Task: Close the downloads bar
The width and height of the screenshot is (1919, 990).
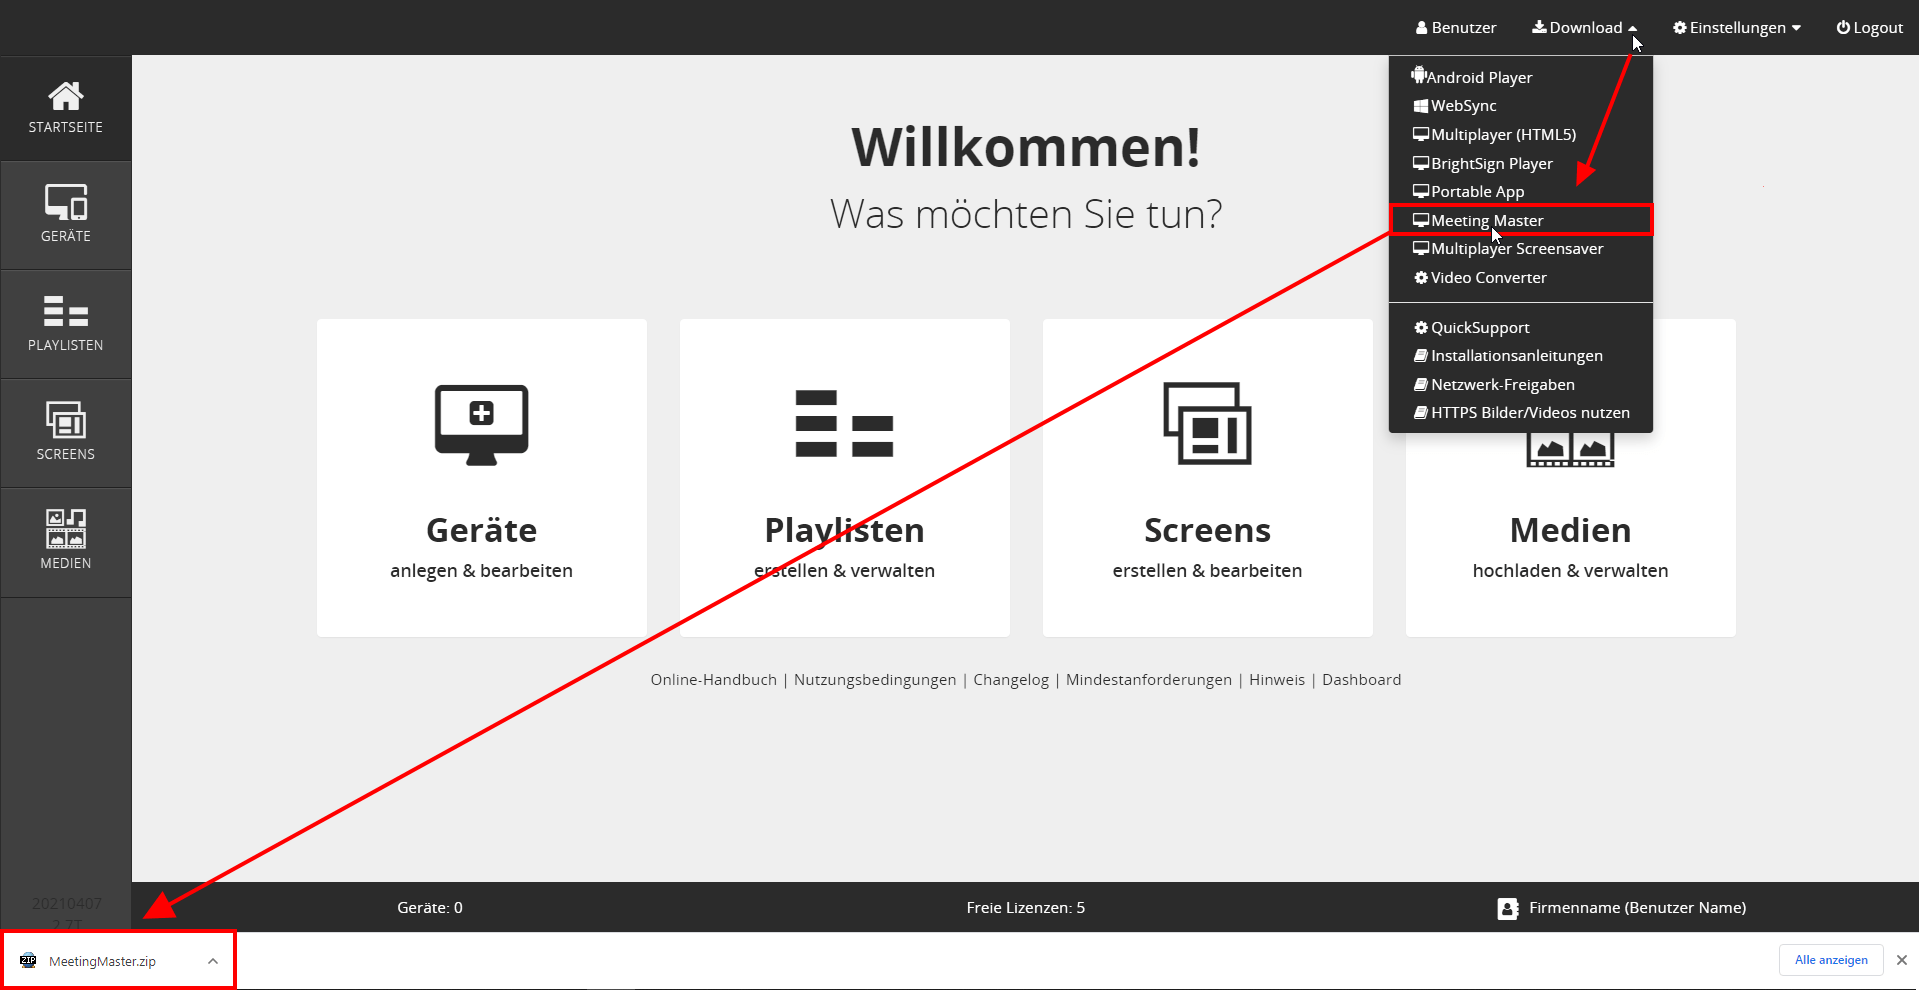Action: [1901, 960]
